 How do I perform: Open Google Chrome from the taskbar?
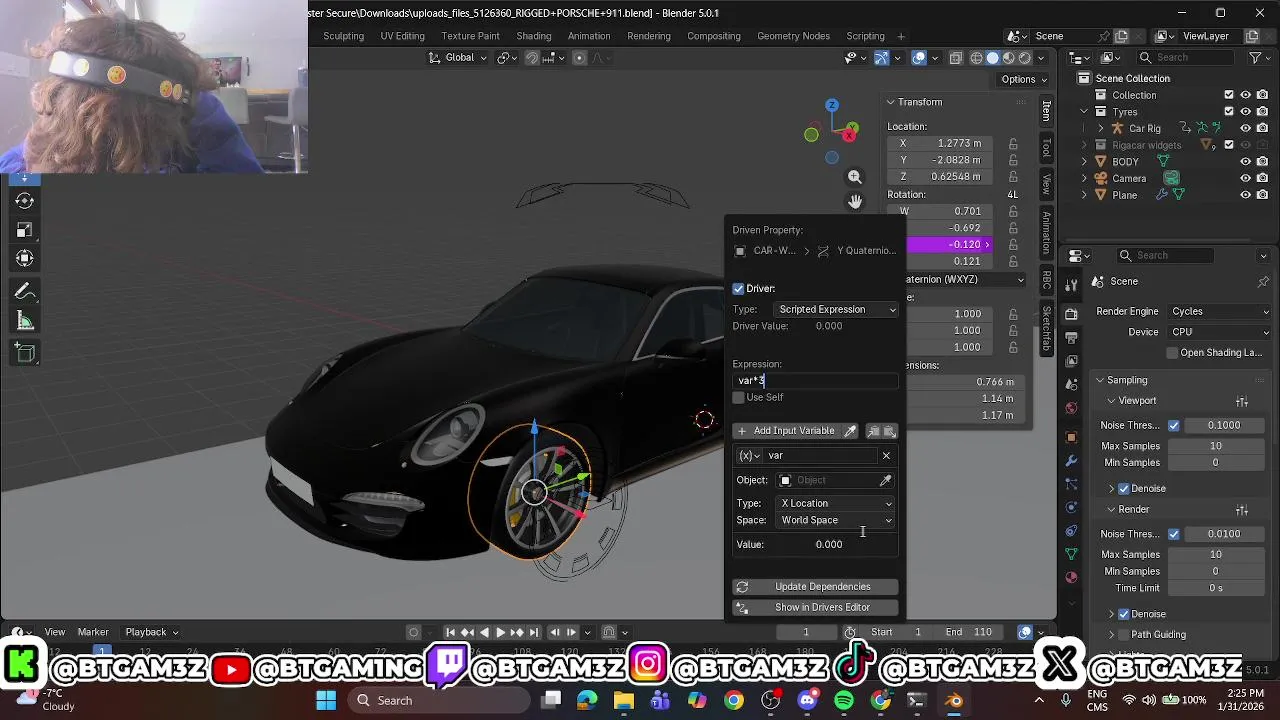click(734, 701)
